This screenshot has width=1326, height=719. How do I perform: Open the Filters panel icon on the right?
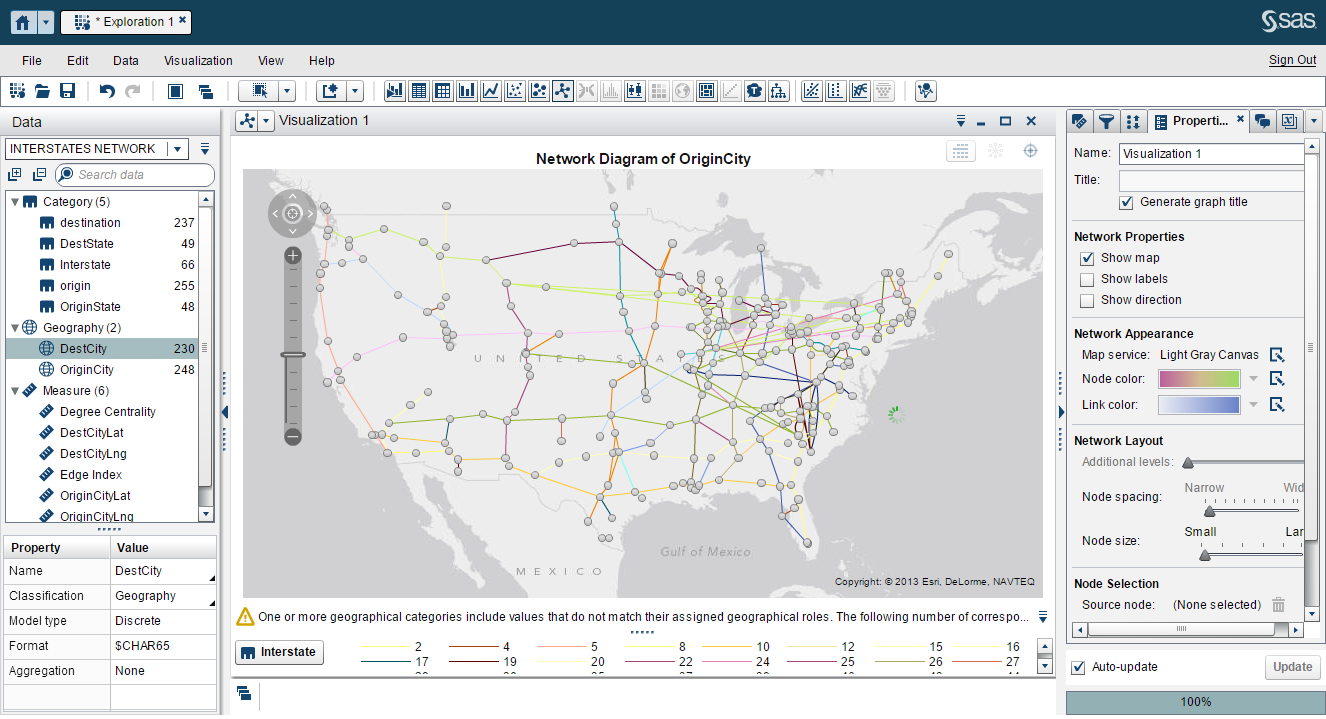click(1106, 121)
